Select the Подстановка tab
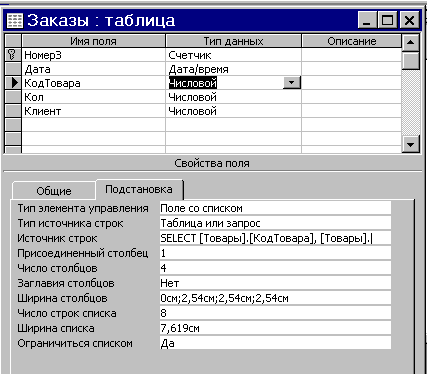 (139, 189)
